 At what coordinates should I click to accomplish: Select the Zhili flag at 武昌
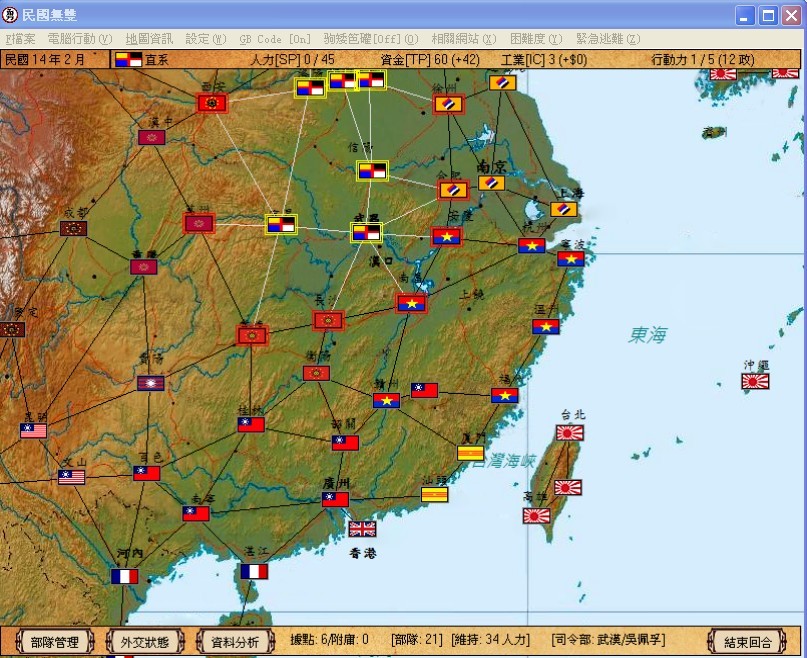click(x=366, y=232)
